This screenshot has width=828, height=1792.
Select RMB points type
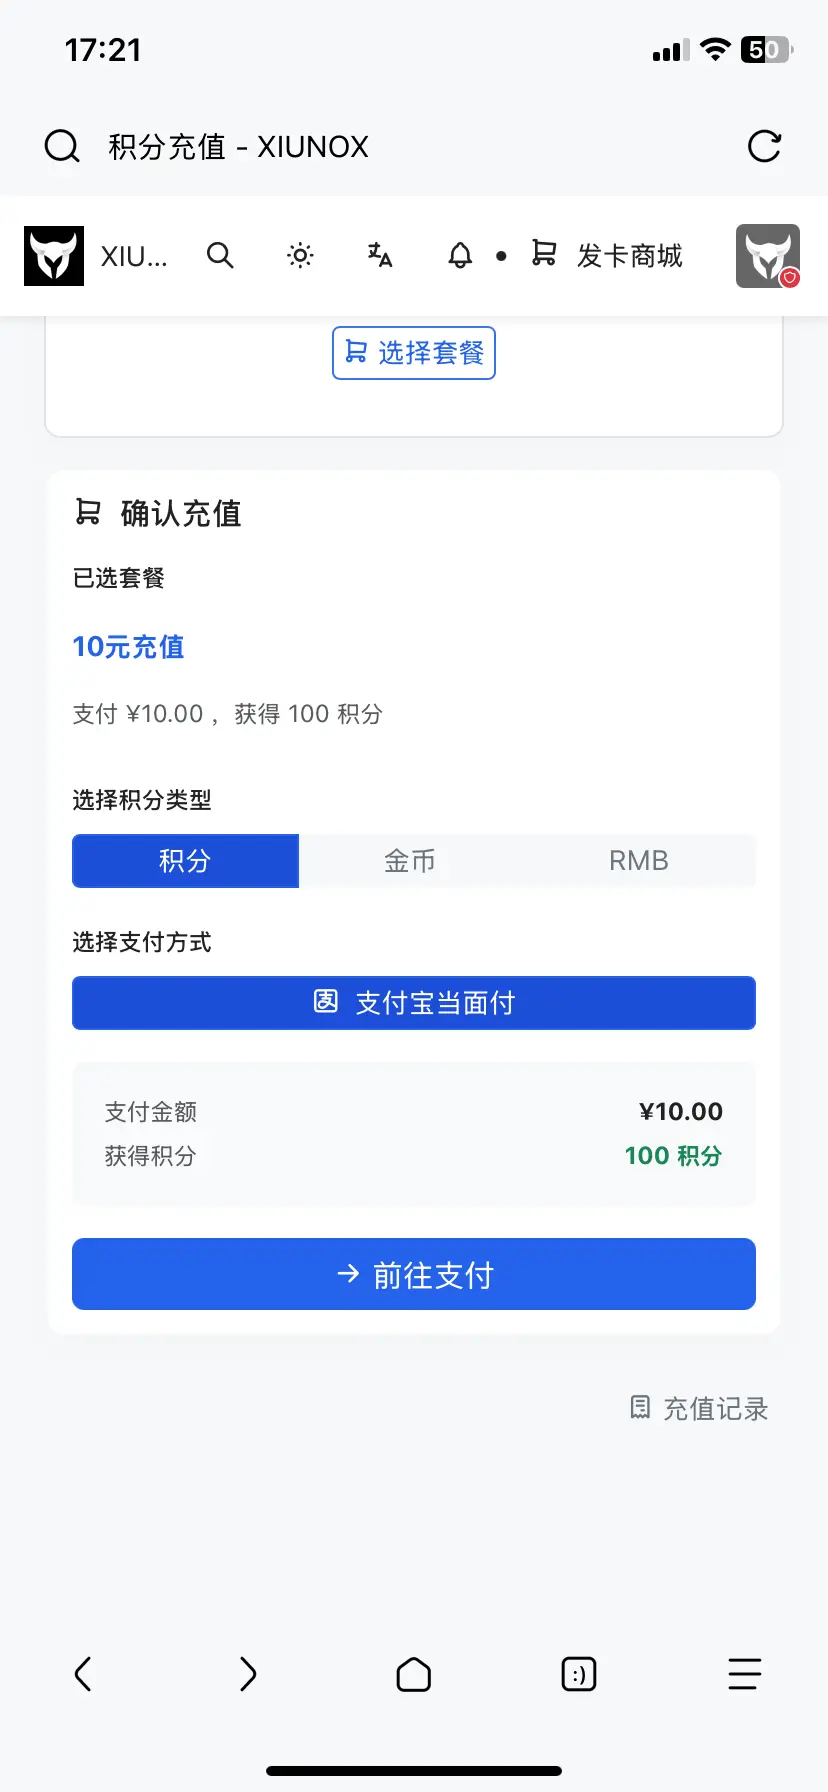coord(639,861)
